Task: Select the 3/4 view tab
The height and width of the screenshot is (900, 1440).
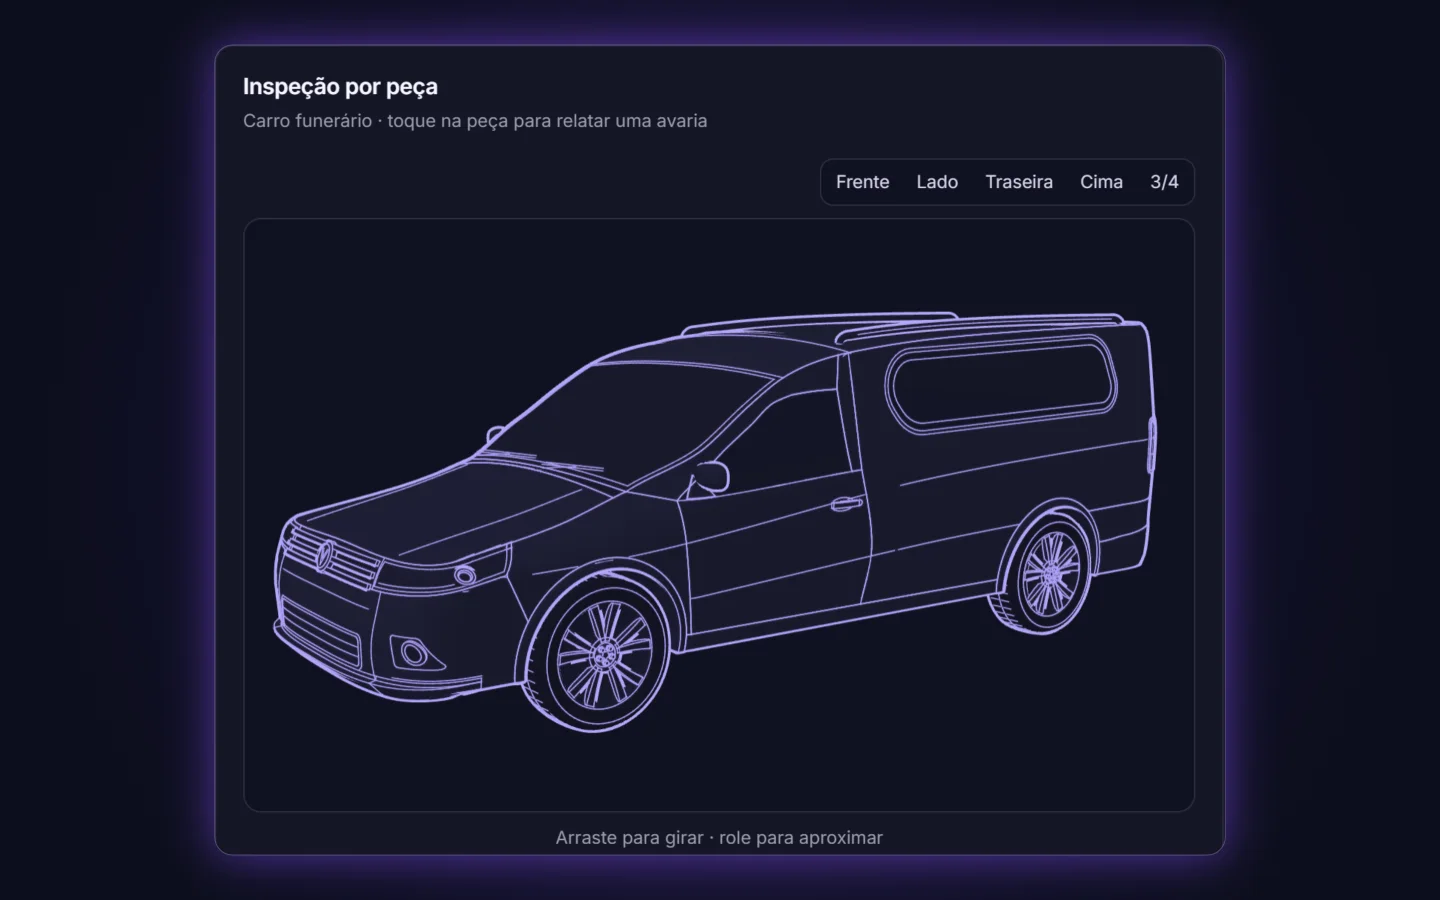Action: (1164, 182)
